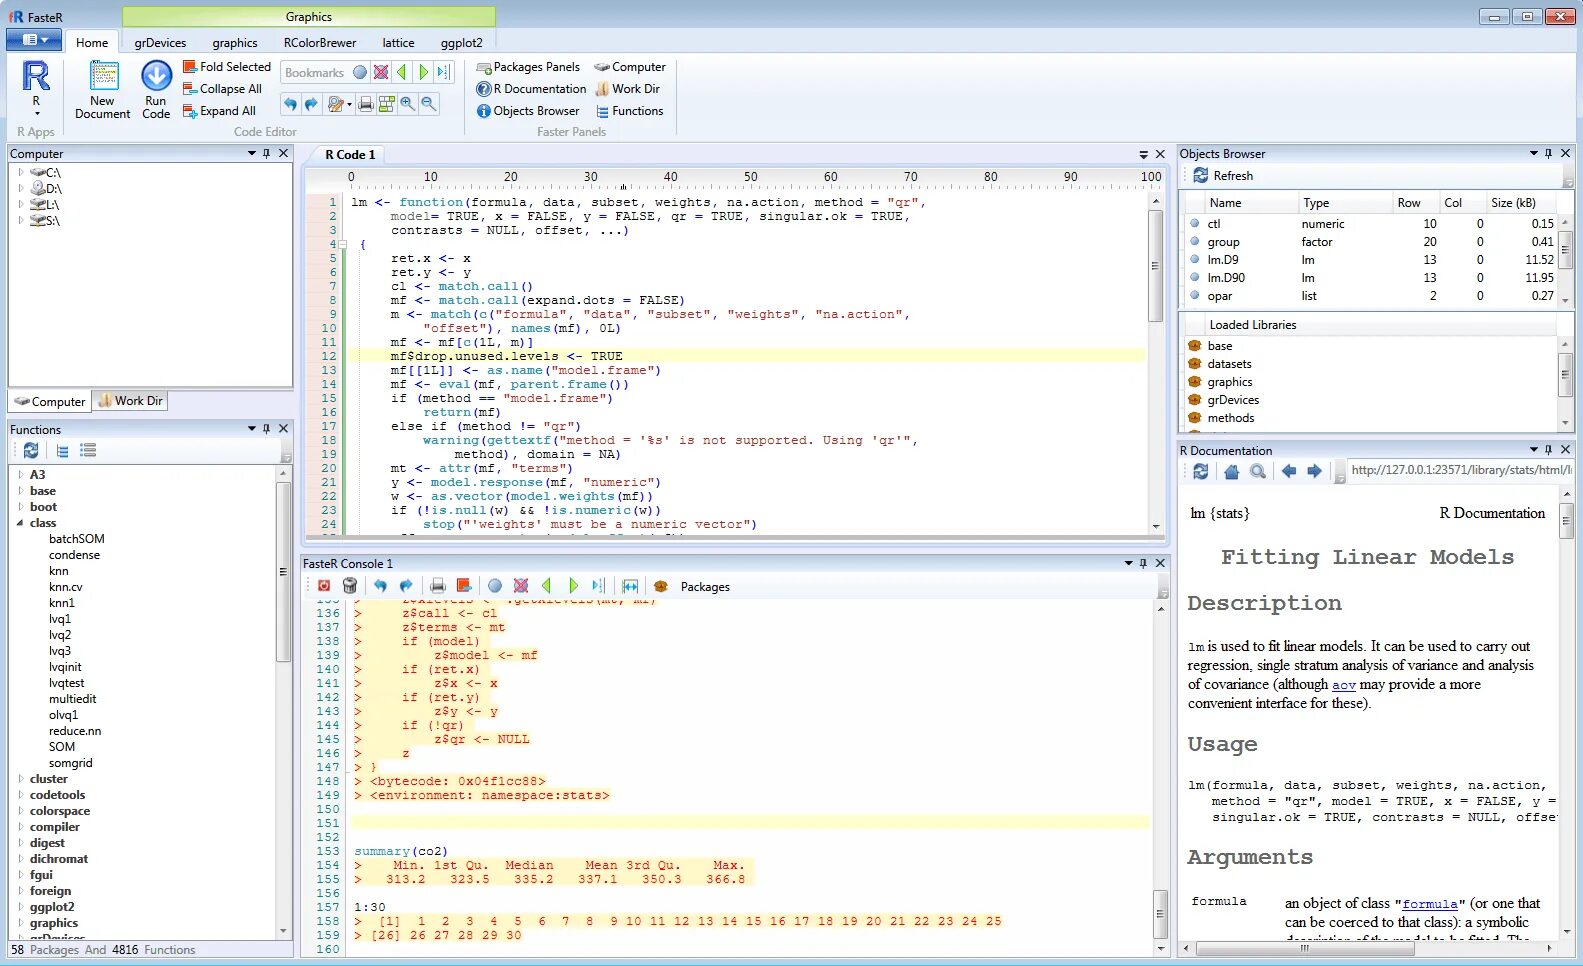Open R Documentation panel from ribbon
The height and width of the screenshot is (966, 1583).
click(x=531, y=89)
